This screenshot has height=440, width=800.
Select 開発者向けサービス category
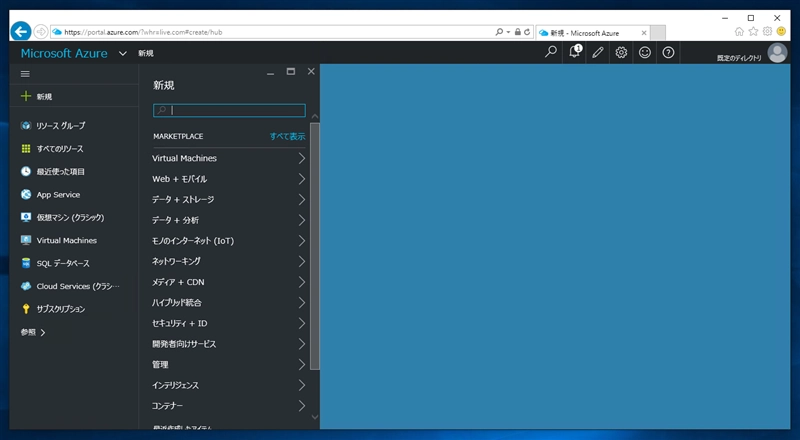(x=229, y=344)
